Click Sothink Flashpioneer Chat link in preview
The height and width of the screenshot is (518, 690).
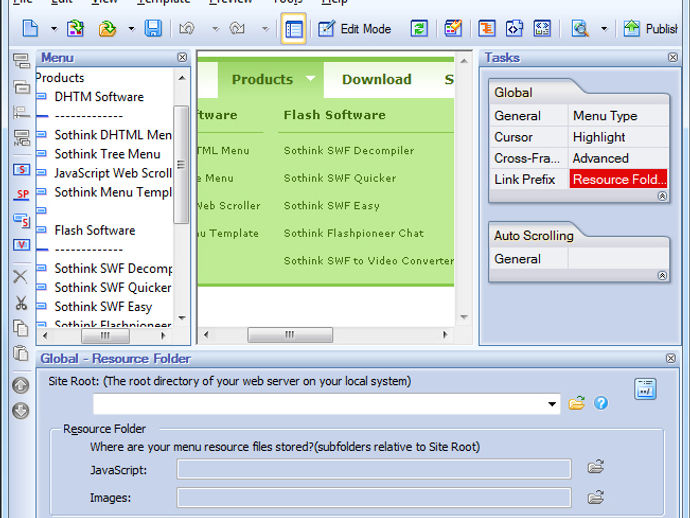[354, 233]
